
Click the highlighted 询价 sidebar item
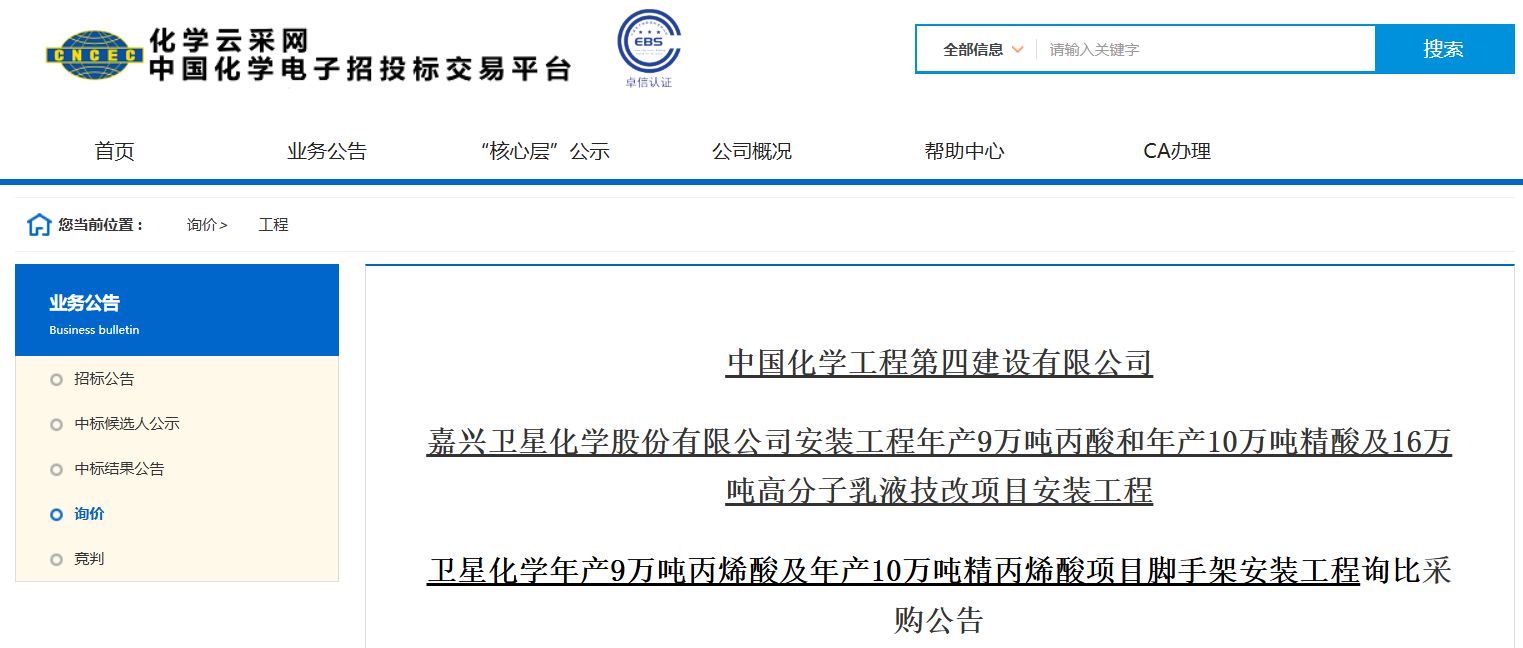(x=89, y=514)
